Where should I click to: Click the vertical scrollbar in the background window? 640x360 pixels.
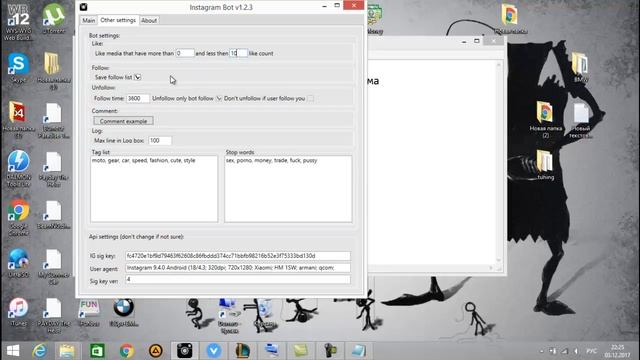point(498,162)
